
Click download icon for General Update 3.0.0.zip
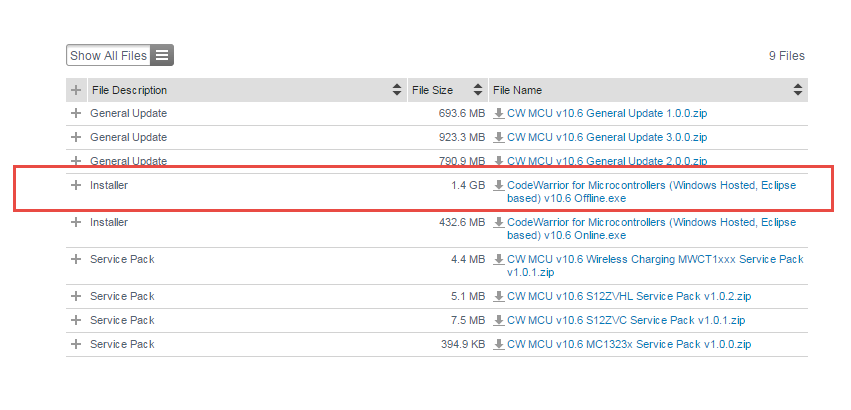pyautogui.click(x=498, y=137)
